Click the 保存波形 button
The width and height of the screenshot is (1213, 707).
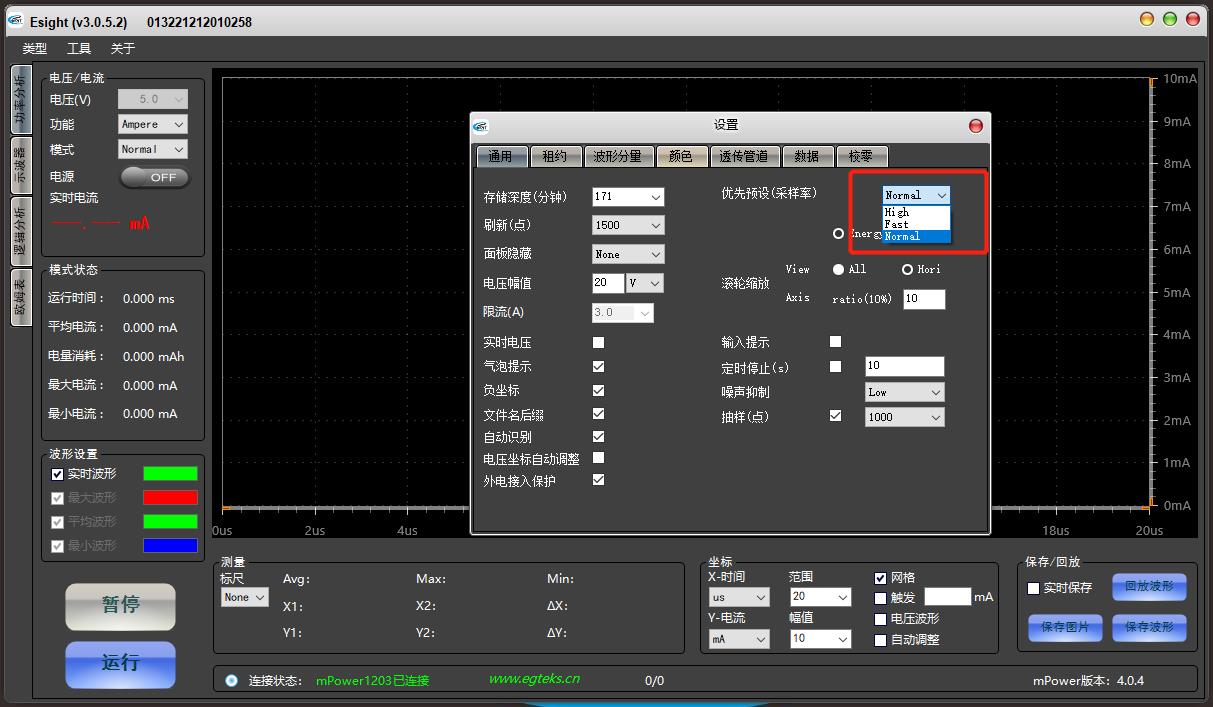(1149, 627)
